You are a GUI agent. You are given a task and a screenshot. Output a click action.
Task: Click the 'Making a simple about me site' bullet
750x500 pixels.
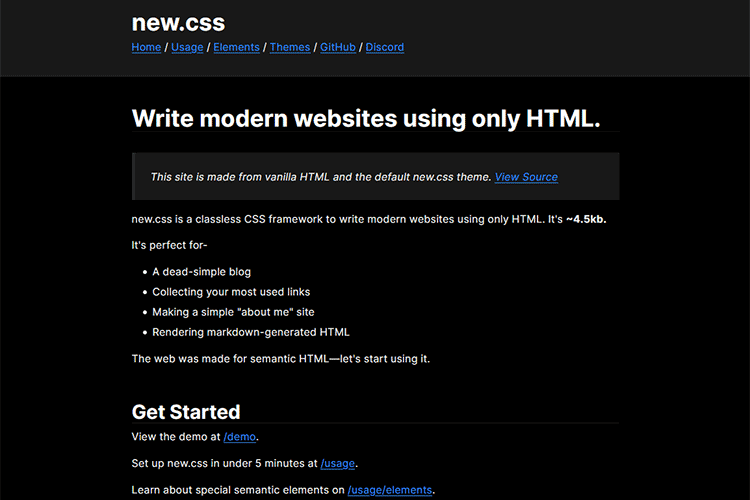(x=233, y=312)
